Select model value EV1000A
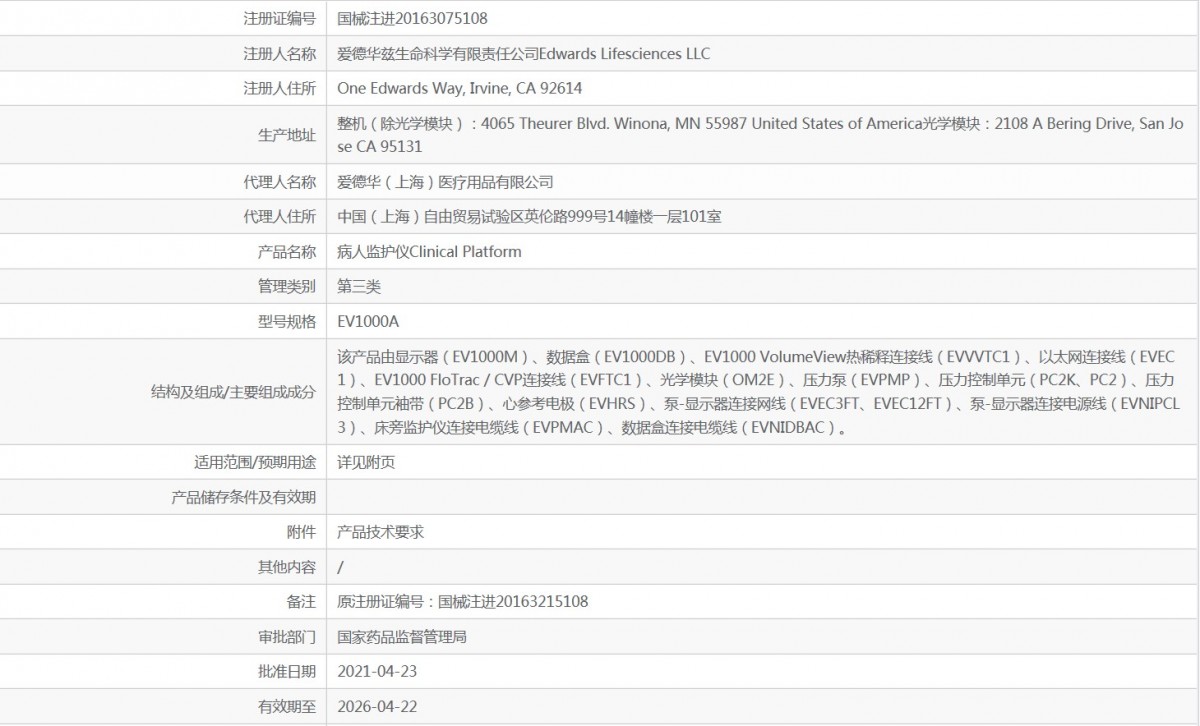Screen dimensions: 1200x726 coord(368,321)
